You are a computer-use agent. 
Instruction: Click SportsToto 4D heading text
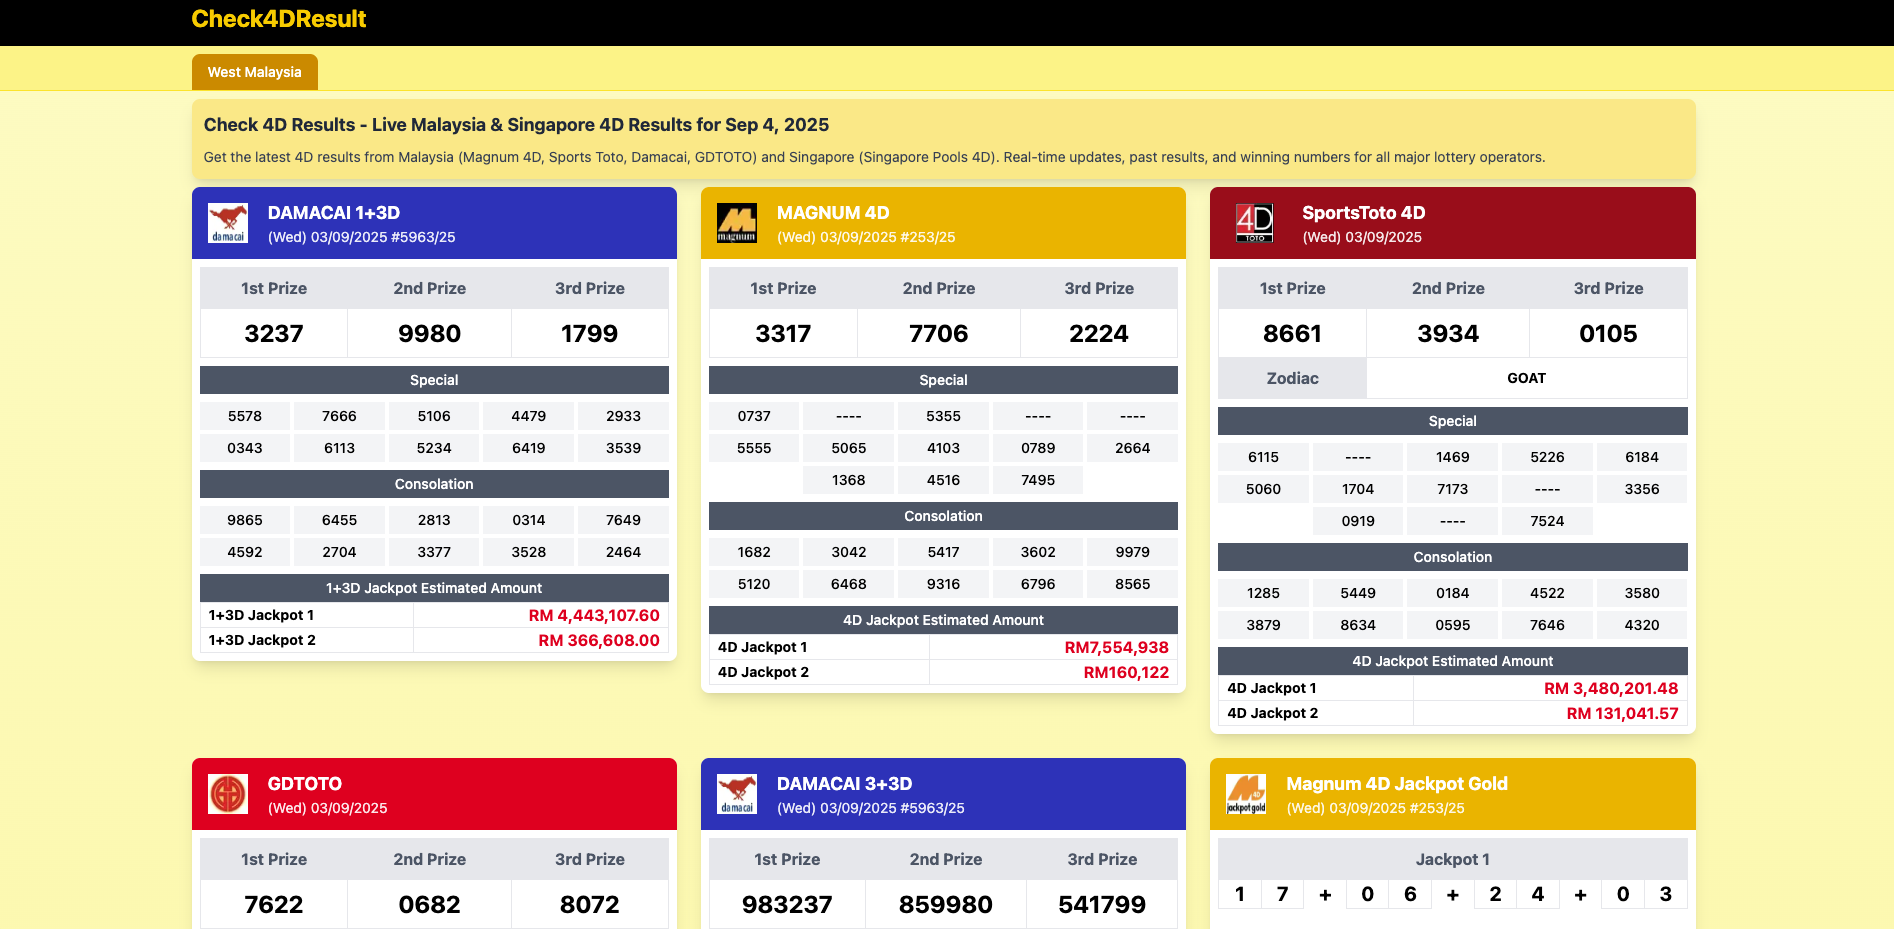click(1363, 213)
